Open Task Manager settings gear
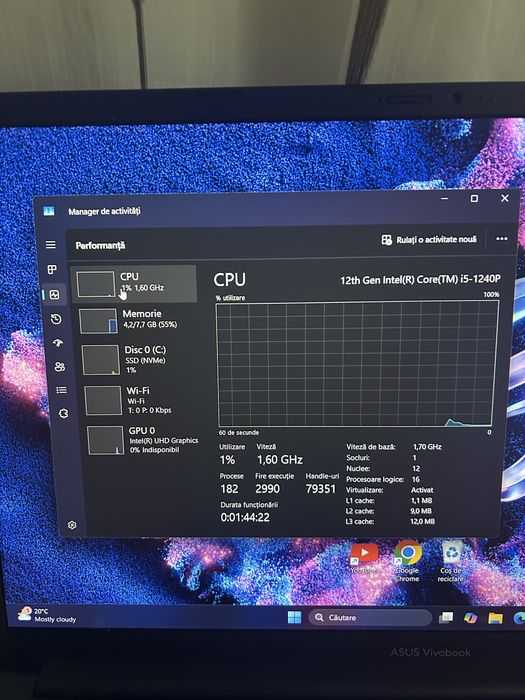The width and height of the screenshot is (525, 700). point(72,525)
